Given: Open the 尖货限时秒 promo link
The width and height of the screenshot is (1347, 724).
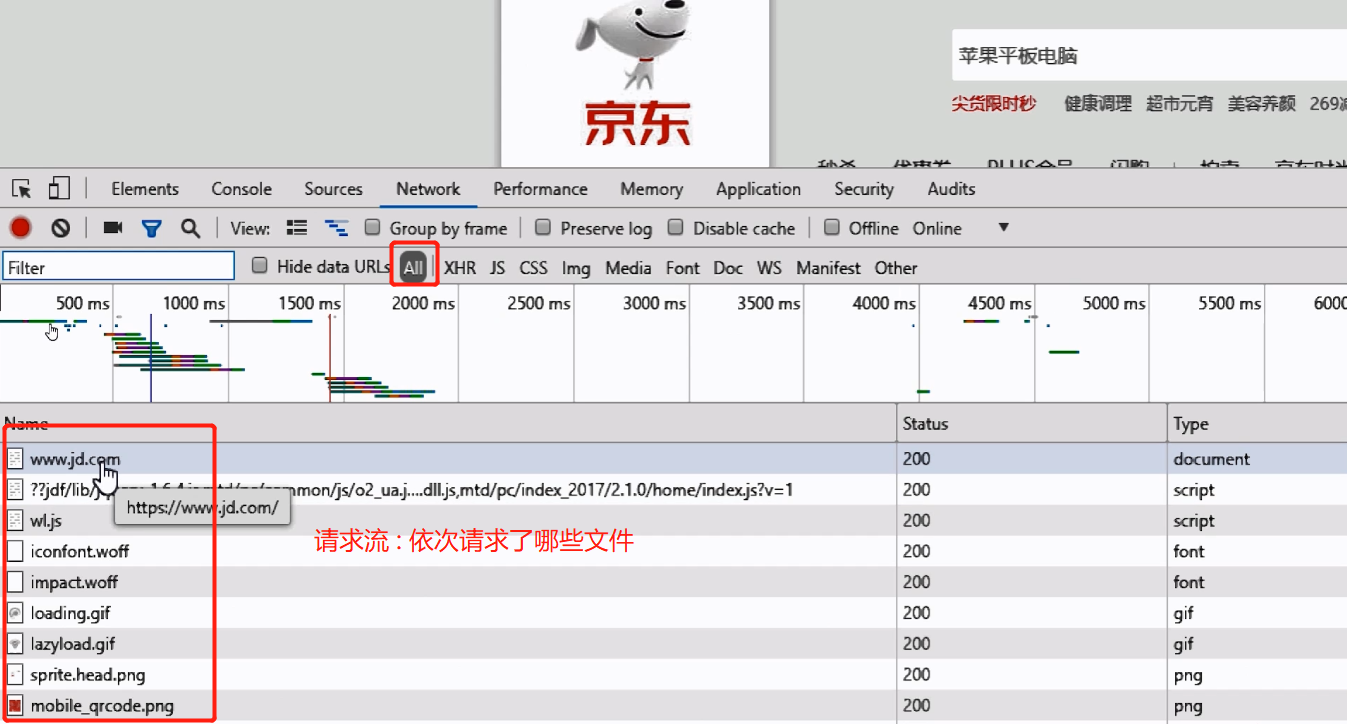Looking at the screenshot, I should coord(993,103).
